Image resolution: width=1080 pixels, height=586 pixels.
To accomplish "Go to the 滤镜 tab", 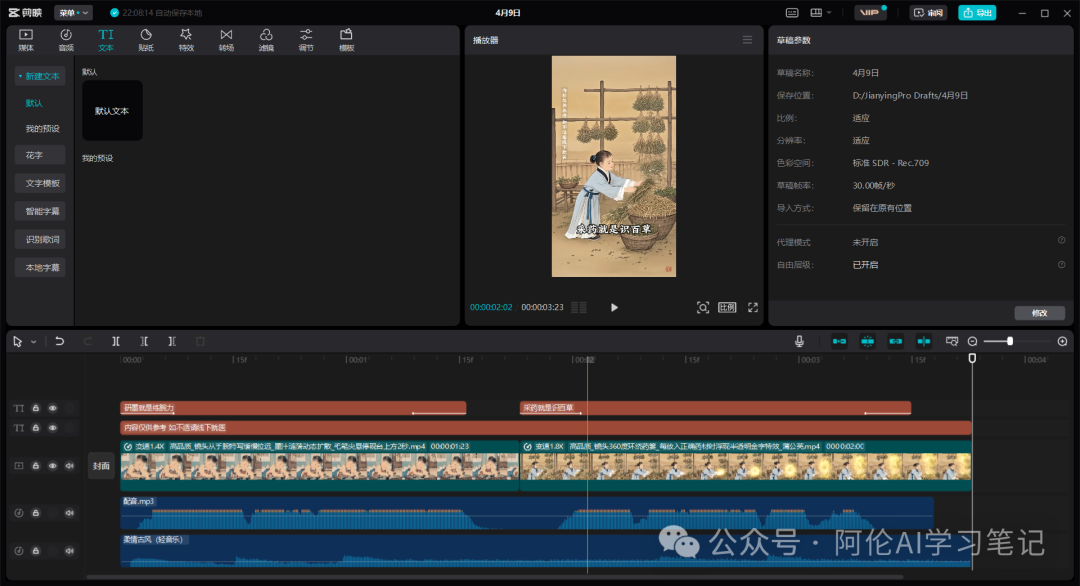I will [266, 40].
